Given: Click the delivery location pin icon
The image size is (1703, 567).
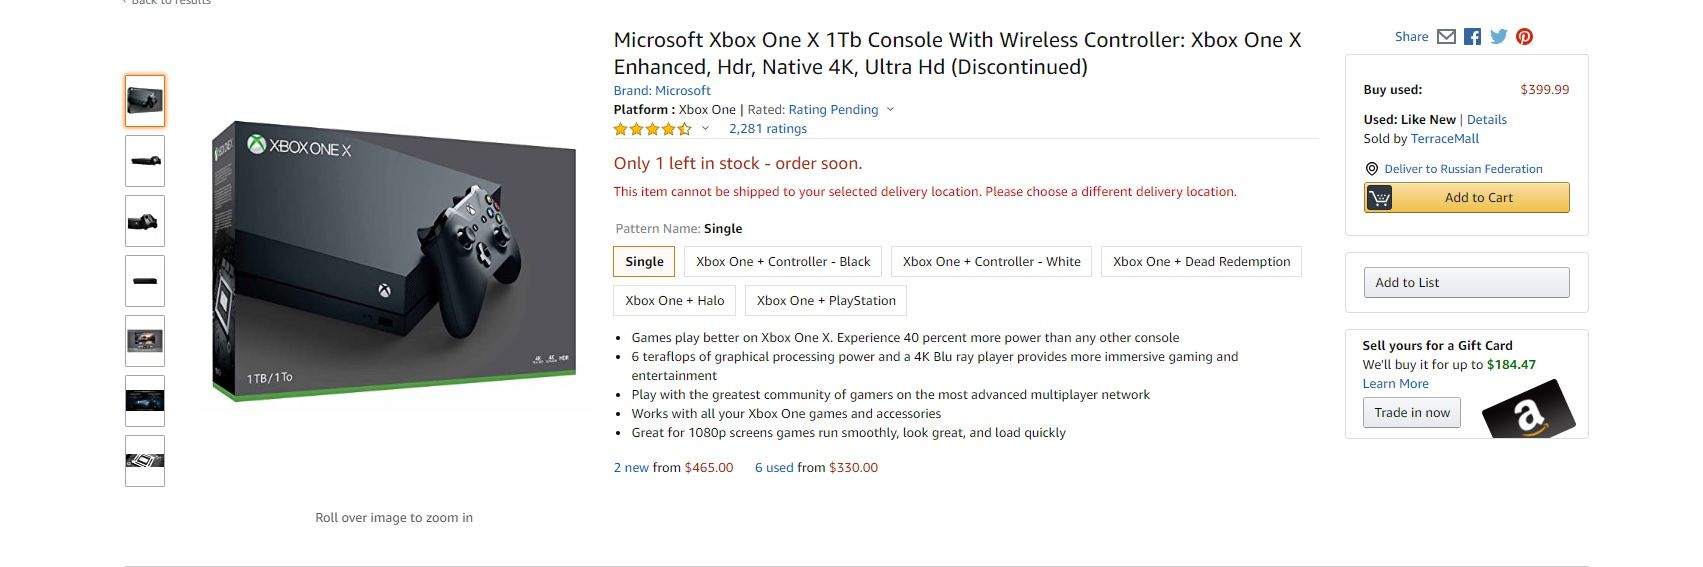Looking at the screenshot, I should tap(1371, 169).
